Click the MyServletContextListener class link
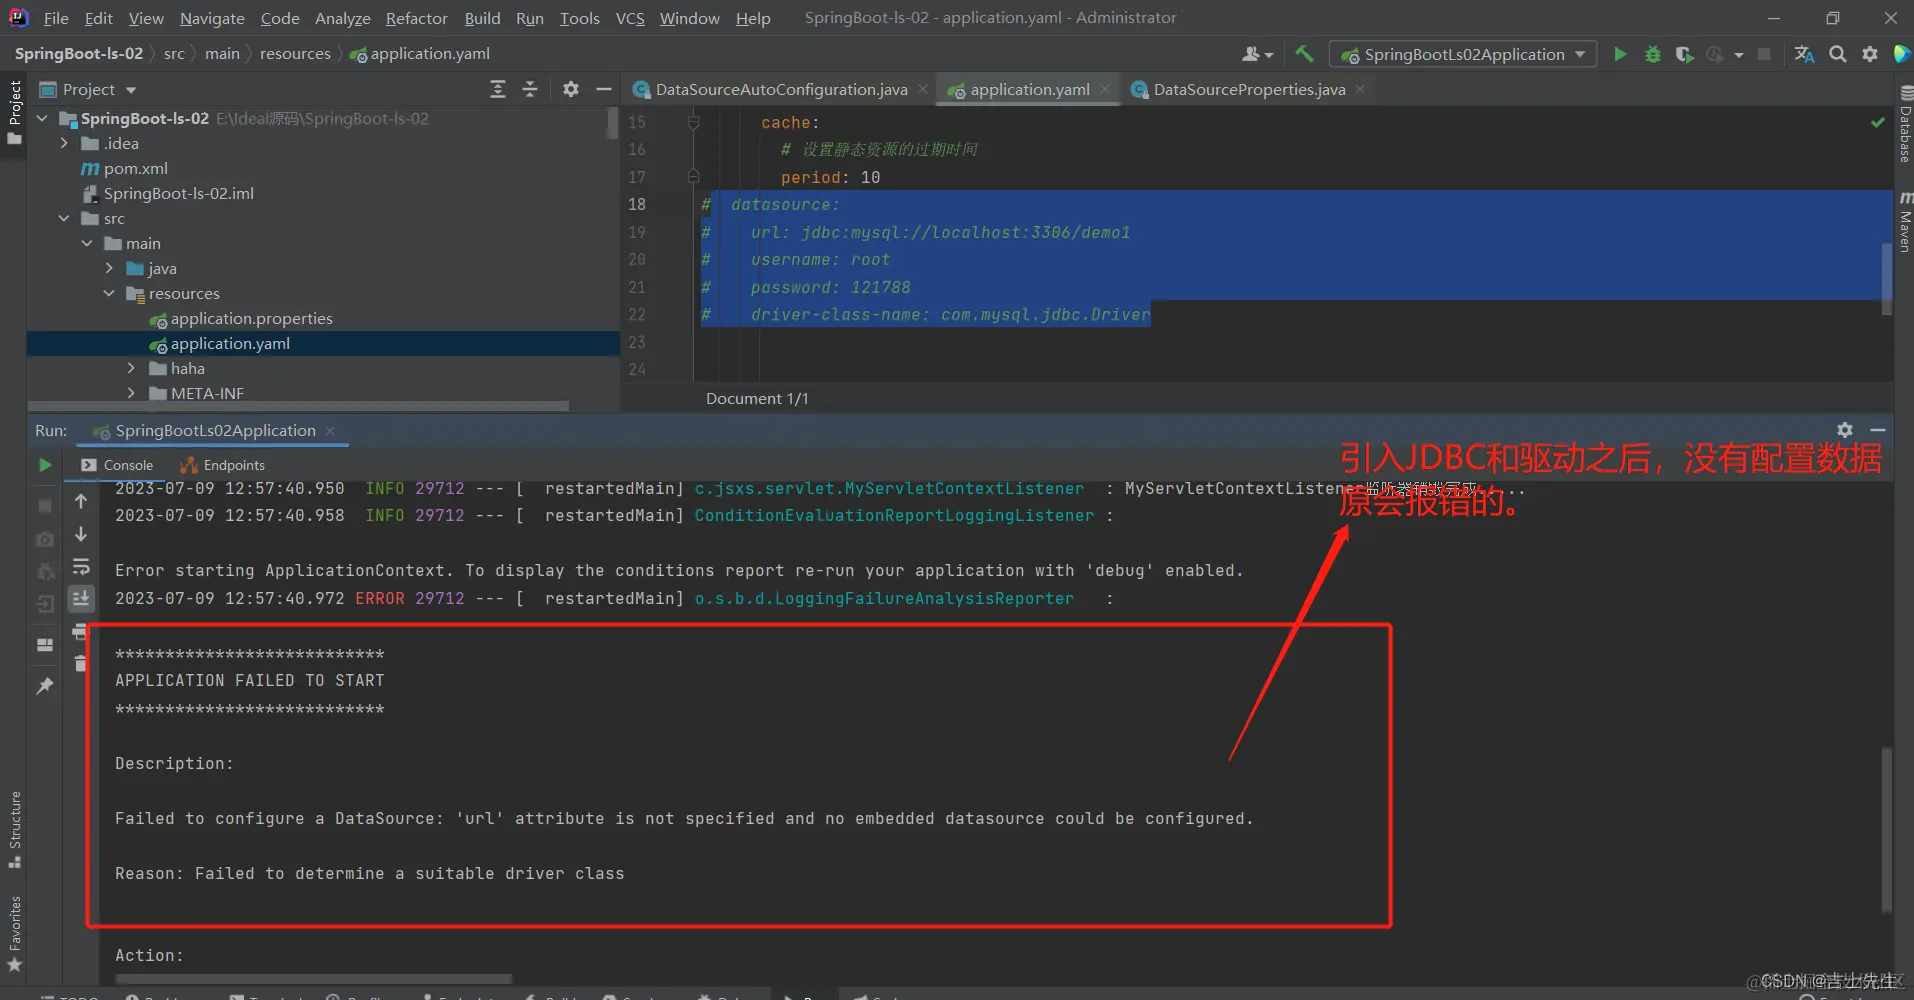The height and width of the screenshot is (1000, 1914). click(x=889, y=488)
